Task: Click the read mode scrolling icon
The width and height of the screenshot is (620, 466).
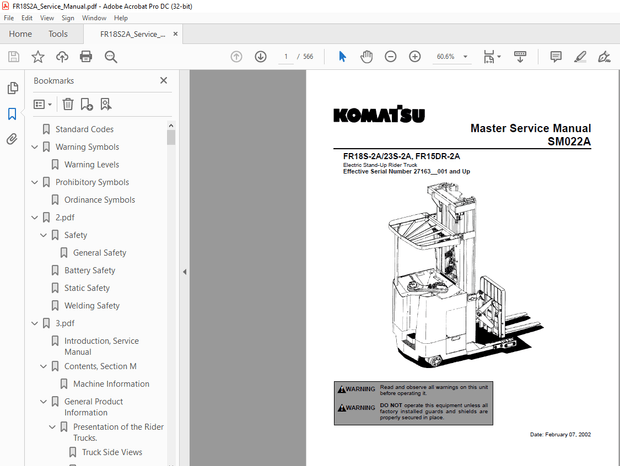Action: click(x=520, y=57)
